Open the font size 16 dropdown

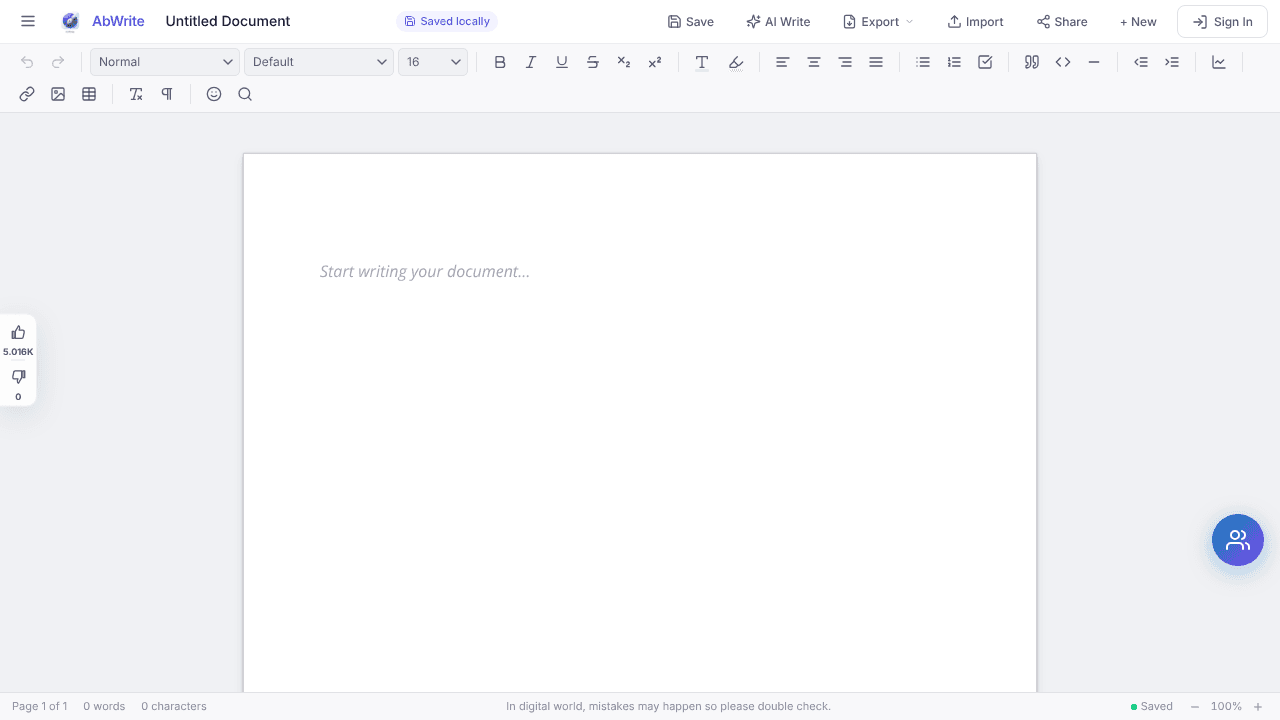tap(433, 62)
